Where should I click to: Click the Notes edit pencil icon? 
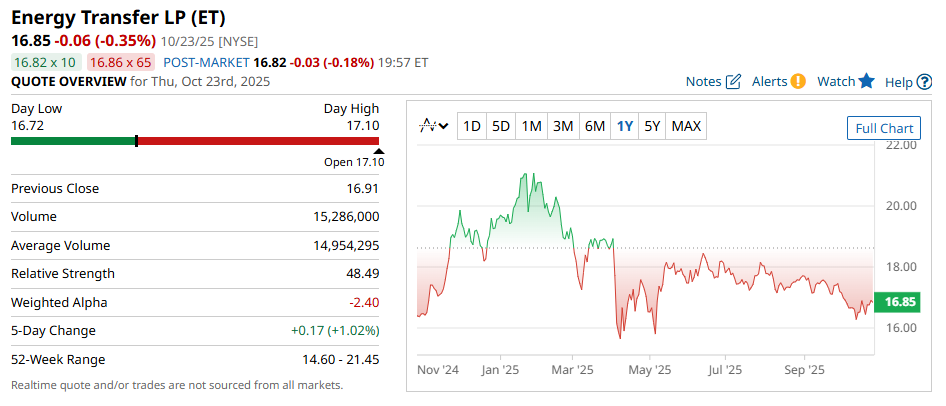pyautogui.click(x=733, y=82)
